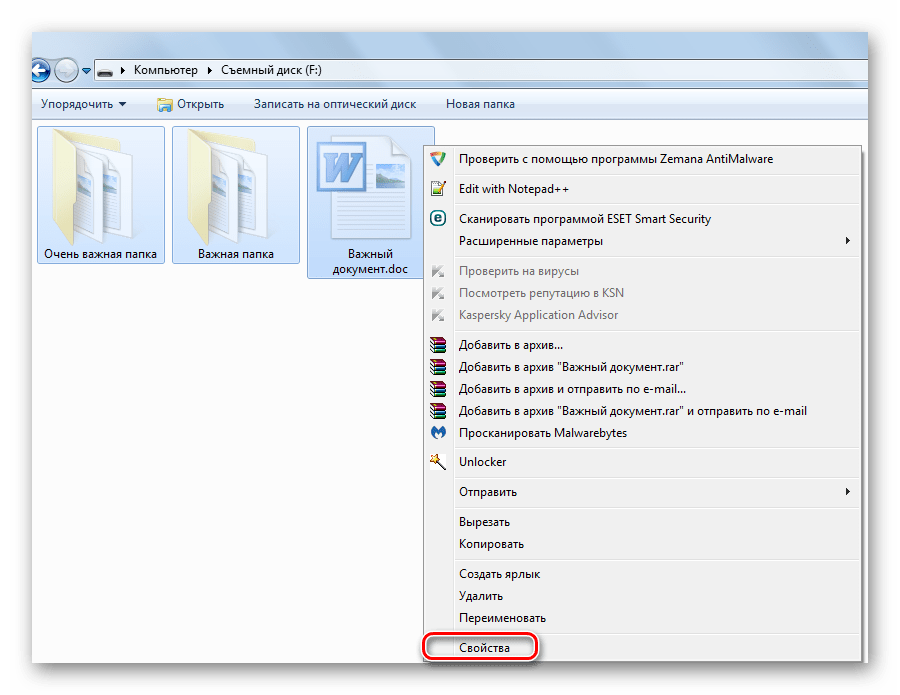Choose Переименовать from context menu

642,618
